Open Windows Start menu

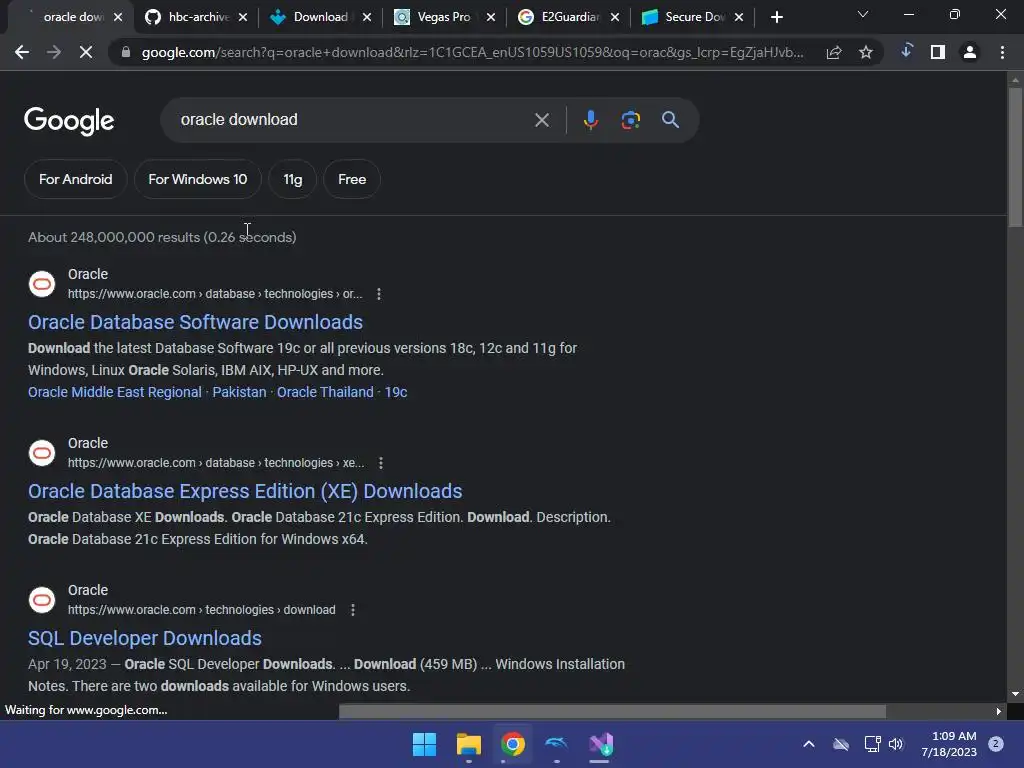[x=424, y=744]
